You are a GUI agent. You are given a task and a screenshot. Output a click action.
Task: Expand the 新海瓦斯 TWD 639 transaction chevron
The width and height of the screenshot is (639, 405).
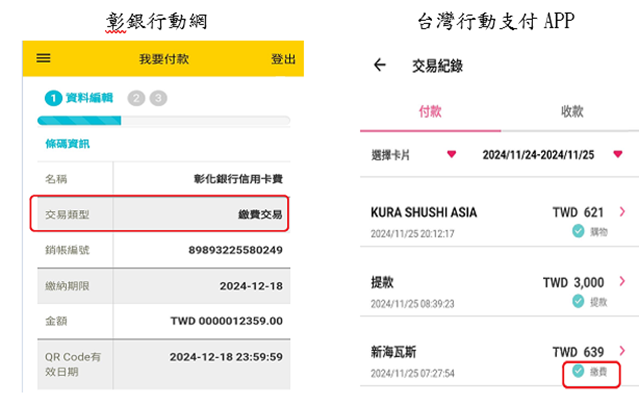(622, 352)
